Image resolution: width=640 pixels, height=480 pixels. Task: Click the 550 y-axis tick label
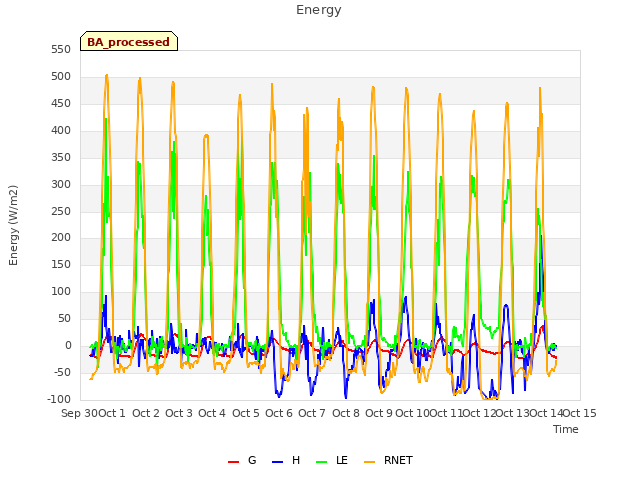(61, 50)
